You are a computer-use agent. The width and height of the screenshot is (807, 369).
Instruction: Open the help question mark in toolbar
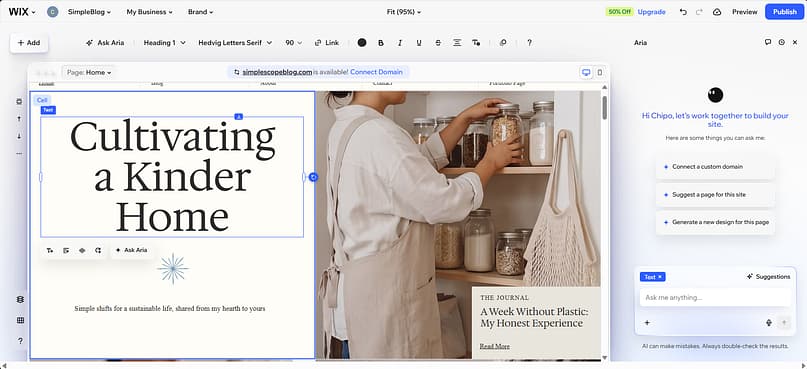(x=529, y=43)
